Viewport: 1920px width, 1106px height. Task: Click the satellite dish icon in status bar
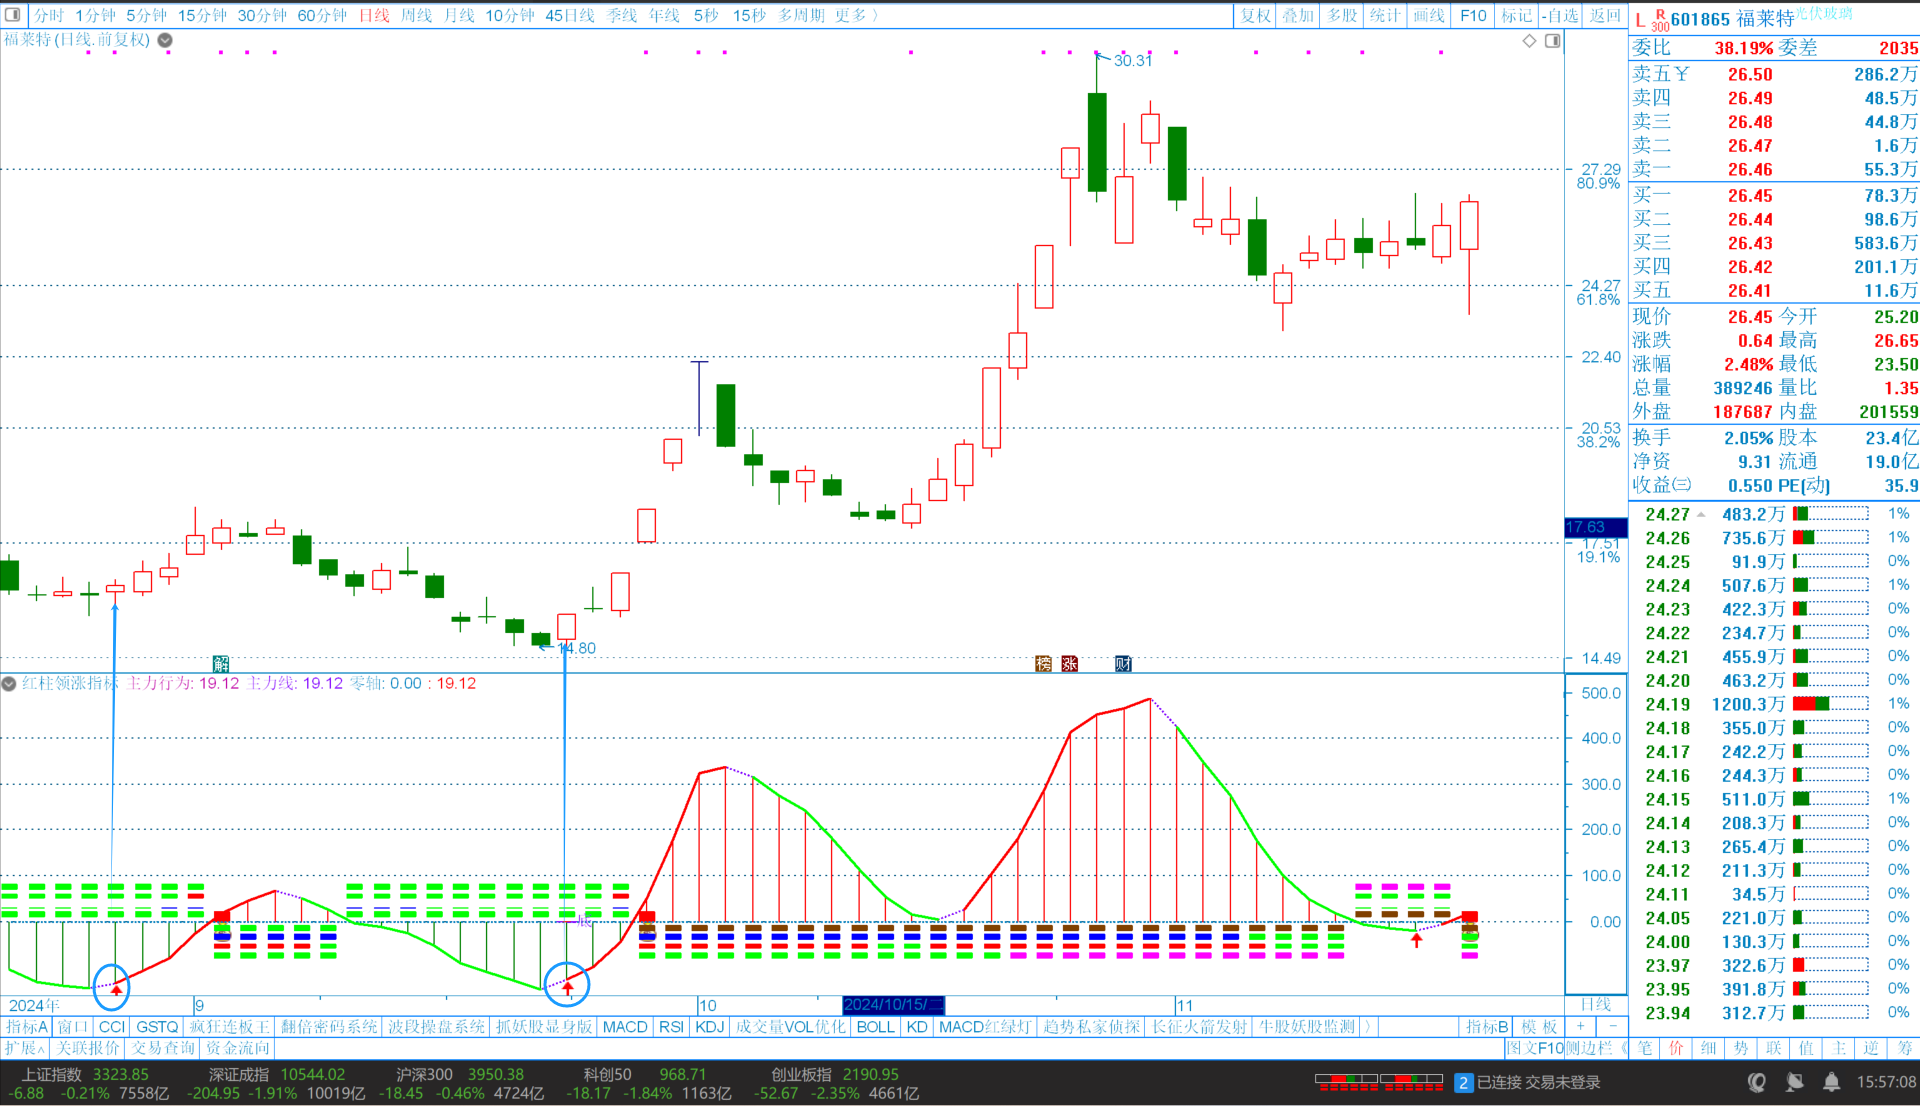[x=1794, y=1082]
